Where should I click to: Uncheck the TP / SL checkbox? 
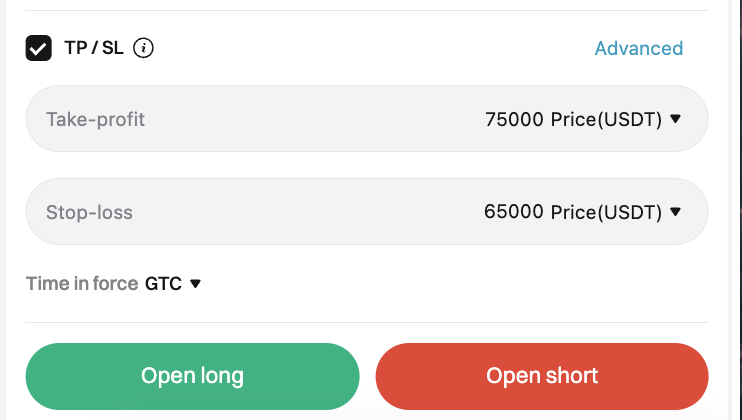pos(39,48)
